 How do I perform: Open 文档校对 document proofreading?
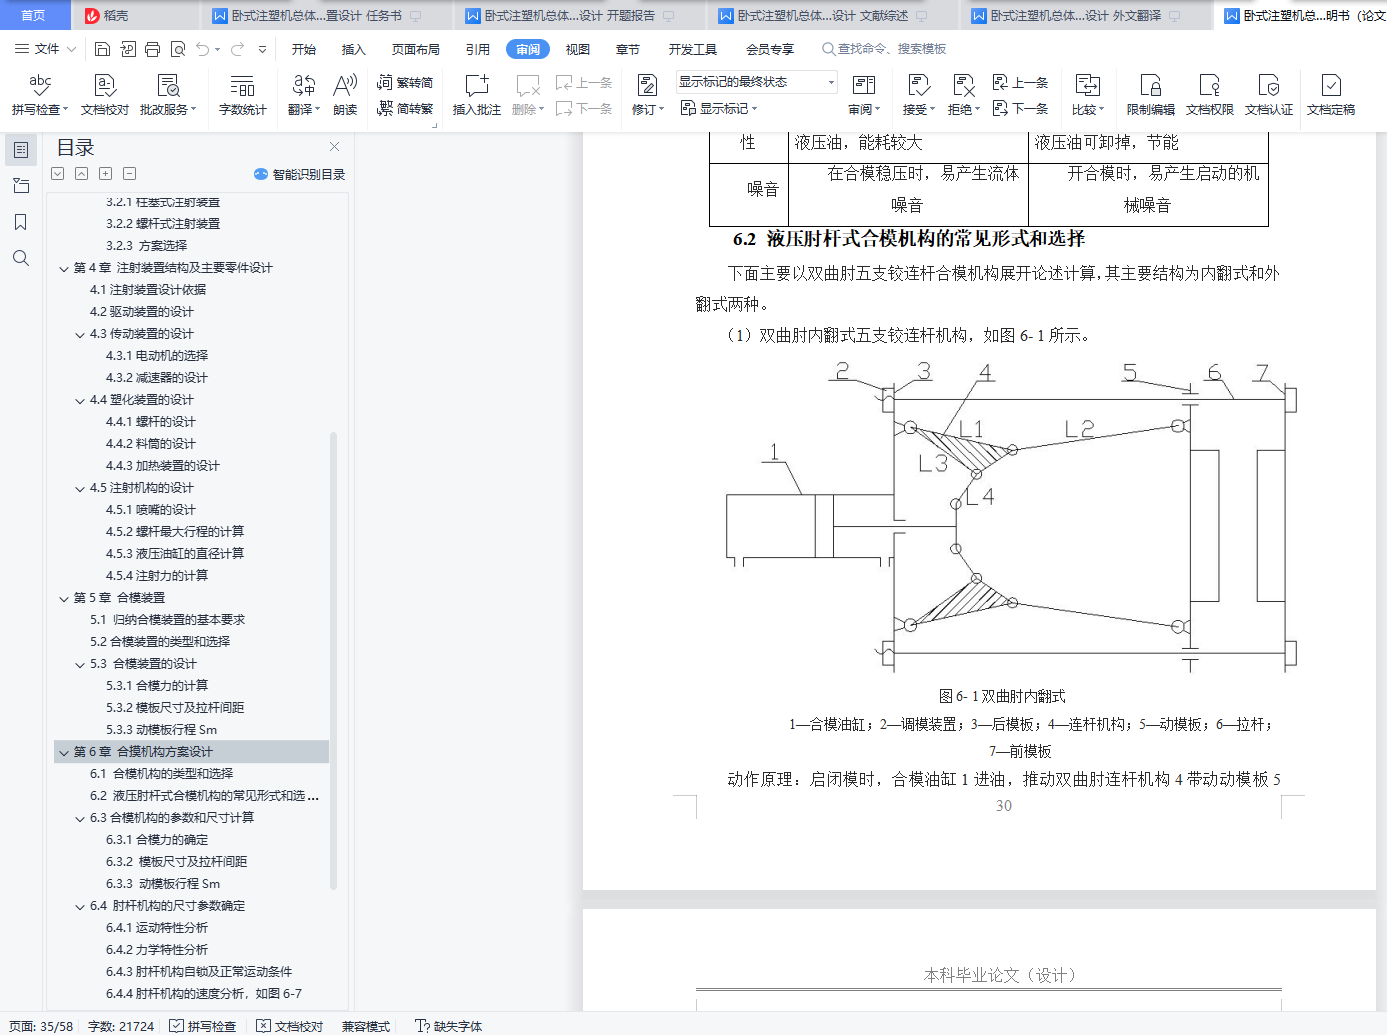pyautogui.click(x=105, y=95)
